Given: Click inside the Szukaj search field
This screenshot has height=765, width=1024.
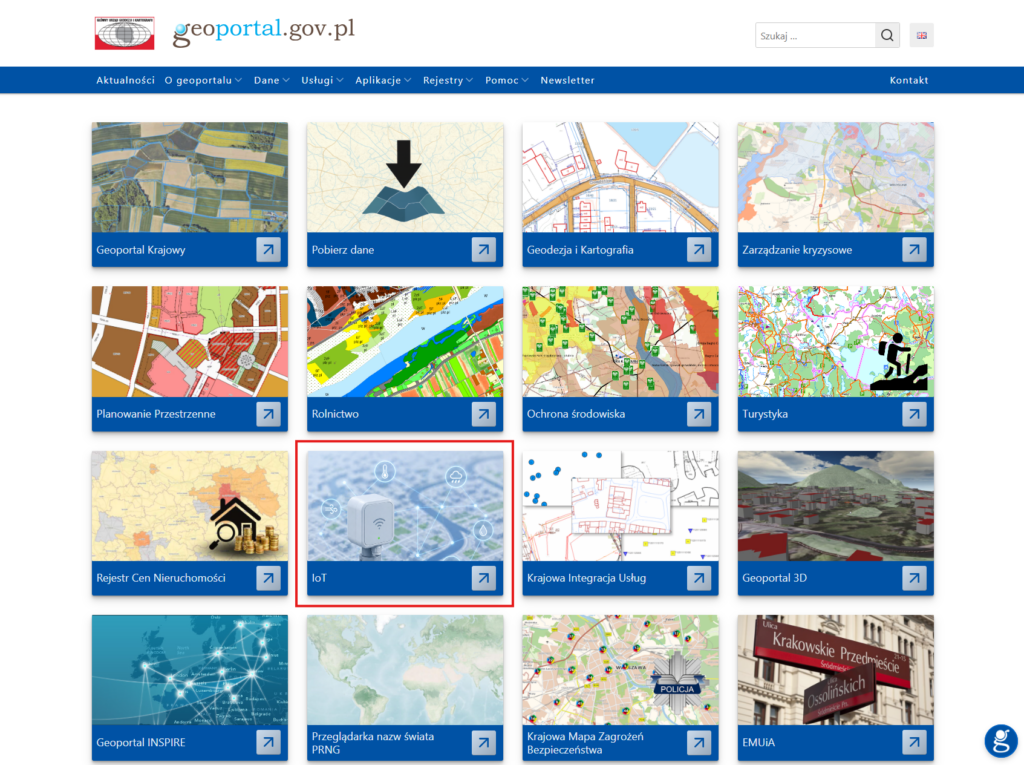Looking at the screenshot, I should pos(810,34).
